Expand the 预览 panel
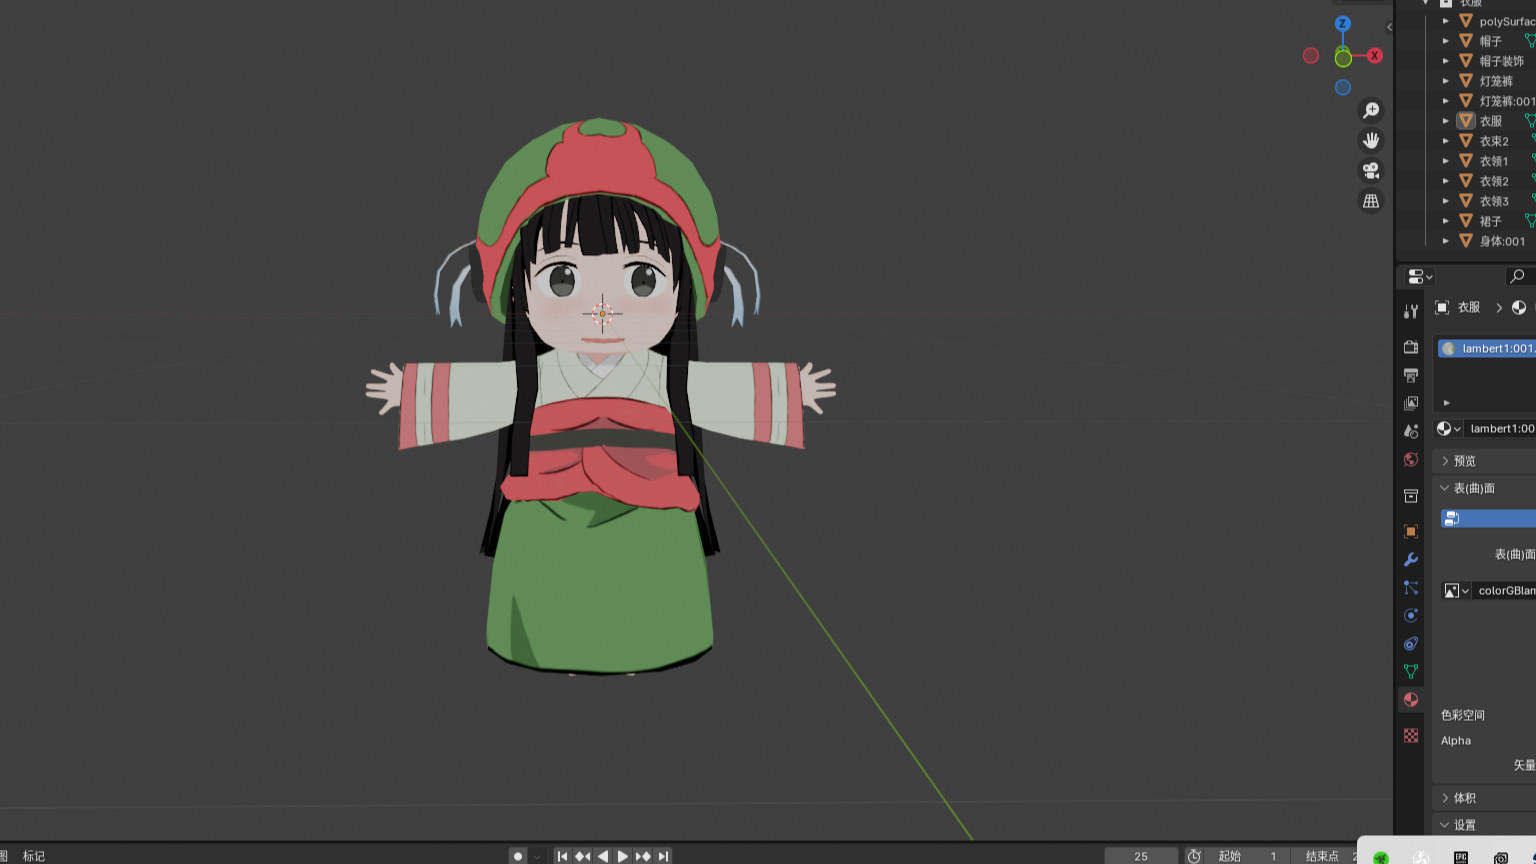 (1464, 461)
